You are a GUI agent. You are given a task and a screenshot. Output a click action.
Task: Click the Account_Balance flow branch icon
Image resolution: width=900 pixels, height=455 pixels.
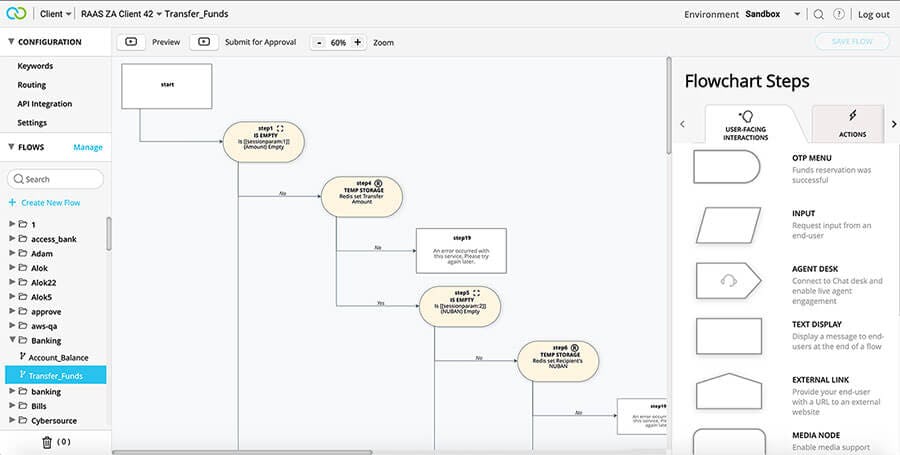(22, 357)
